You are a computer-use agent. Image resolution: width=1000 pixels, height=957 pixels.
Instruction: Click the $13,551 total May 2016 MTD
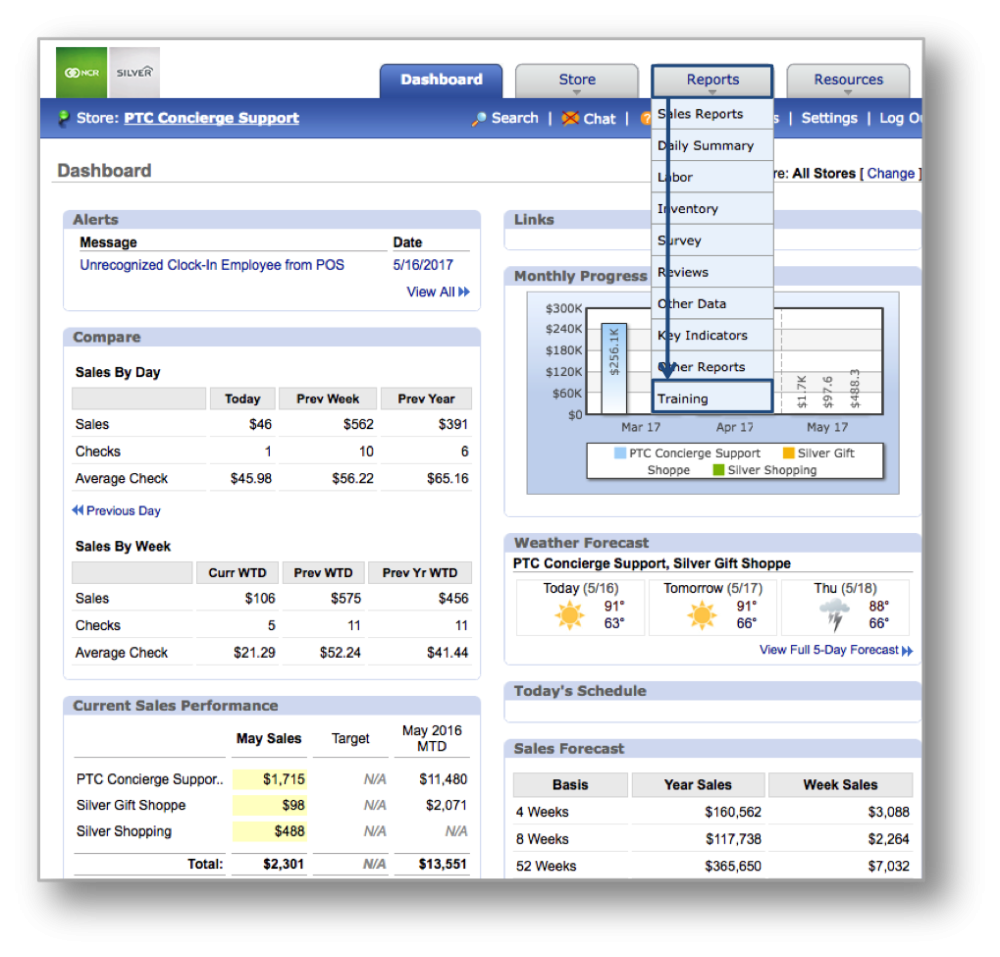coord(443,864)
